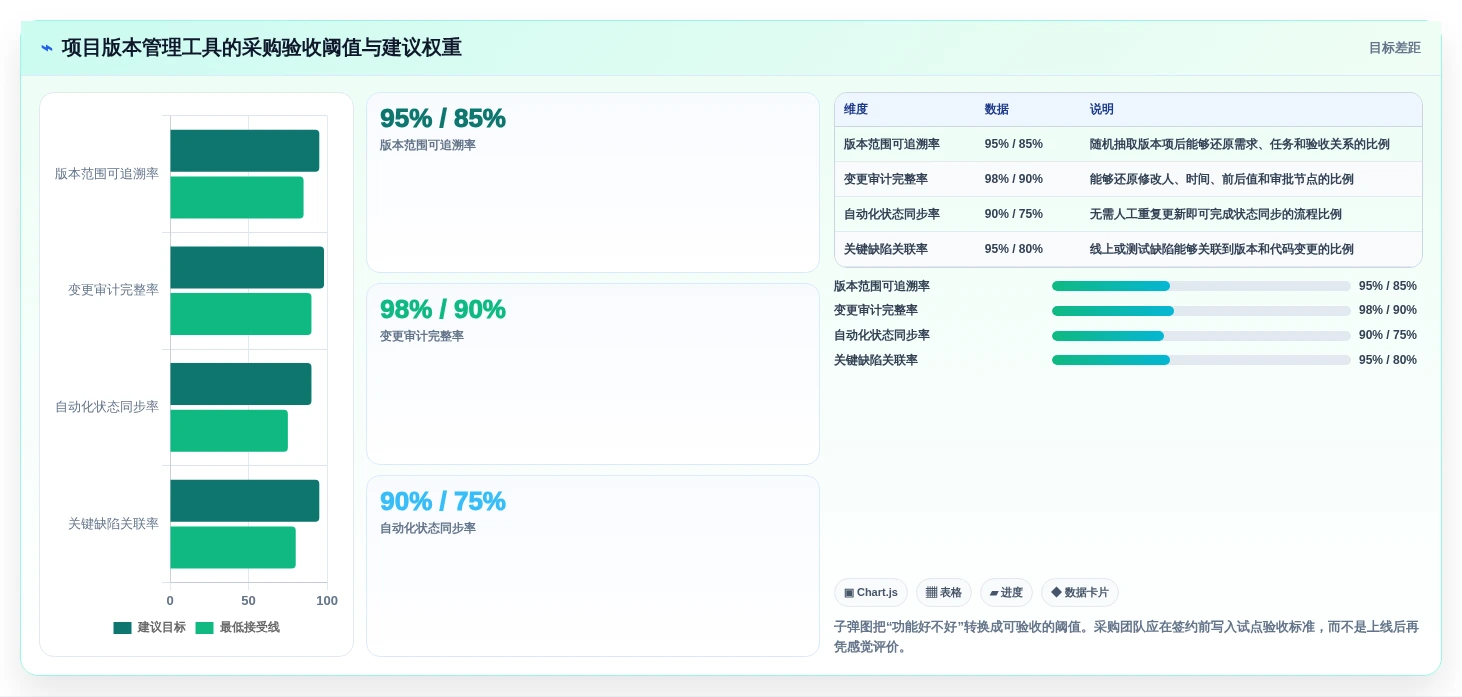The image size is (1462, 697).
Task: Select the 数据卡片 tag chip
Action: point(1080,593)
